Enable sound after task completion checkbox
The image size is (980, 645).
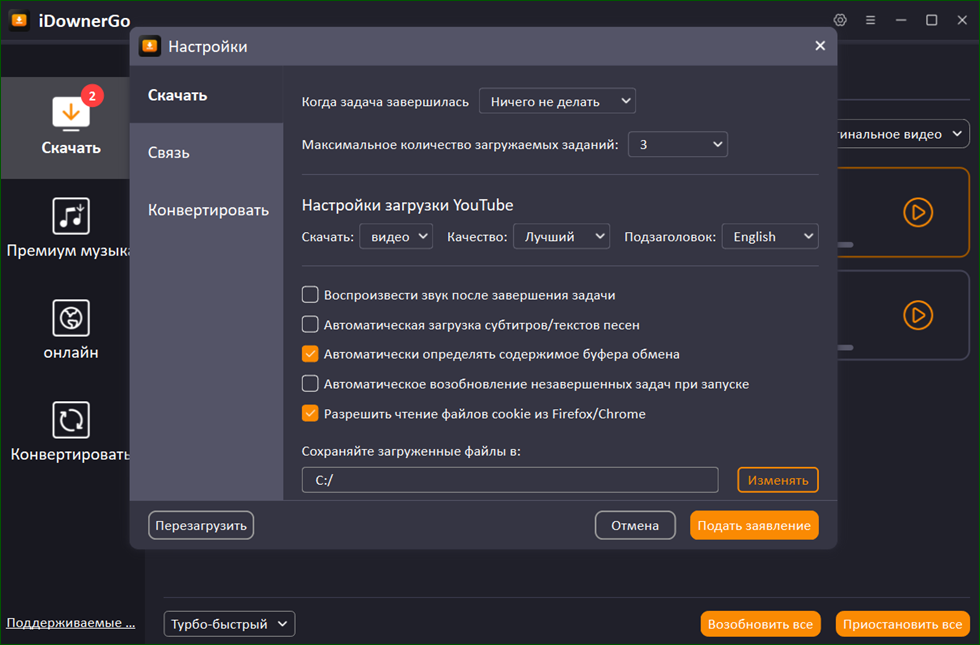(x=310, y=294)
